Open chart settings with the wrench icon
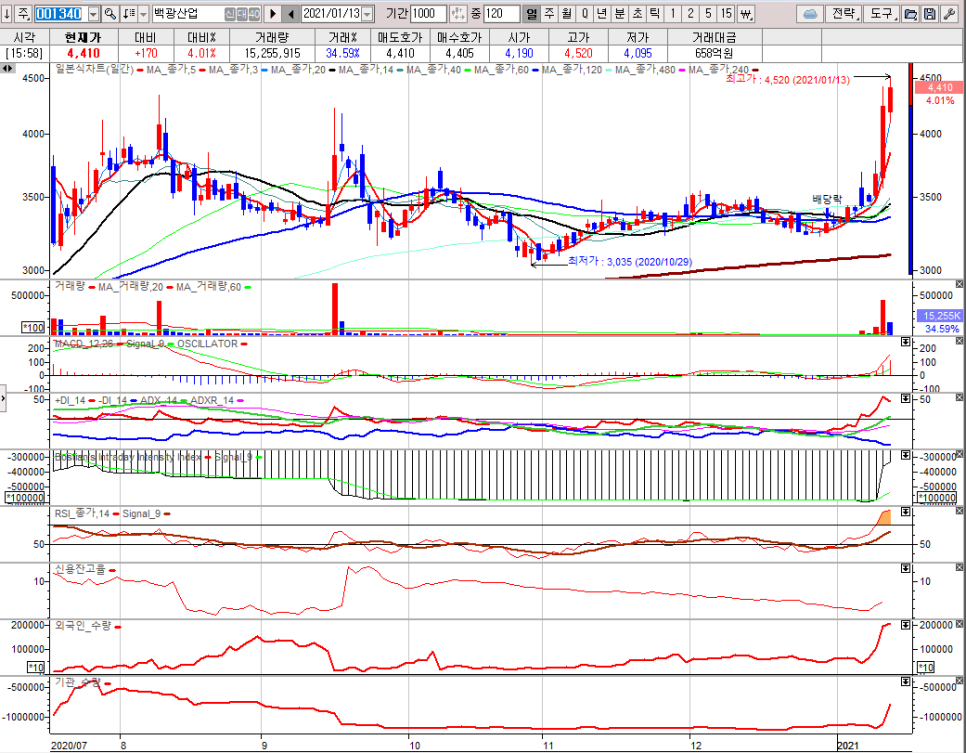966x753 pixels. tap(949, 14)
